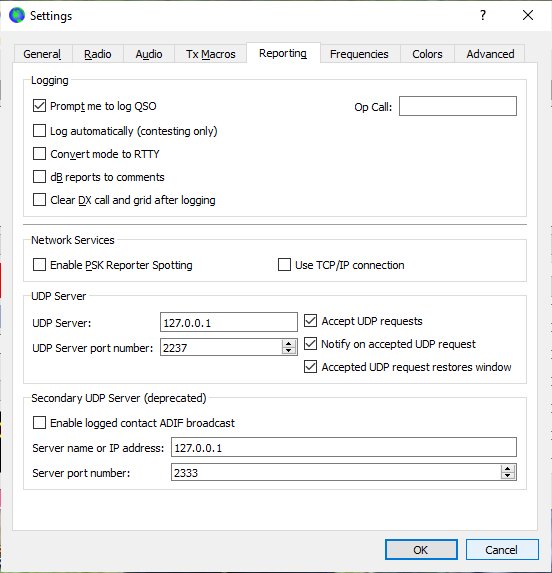Click the UDP Server address field
552x573 pixels.
click(x=229, y=322)
